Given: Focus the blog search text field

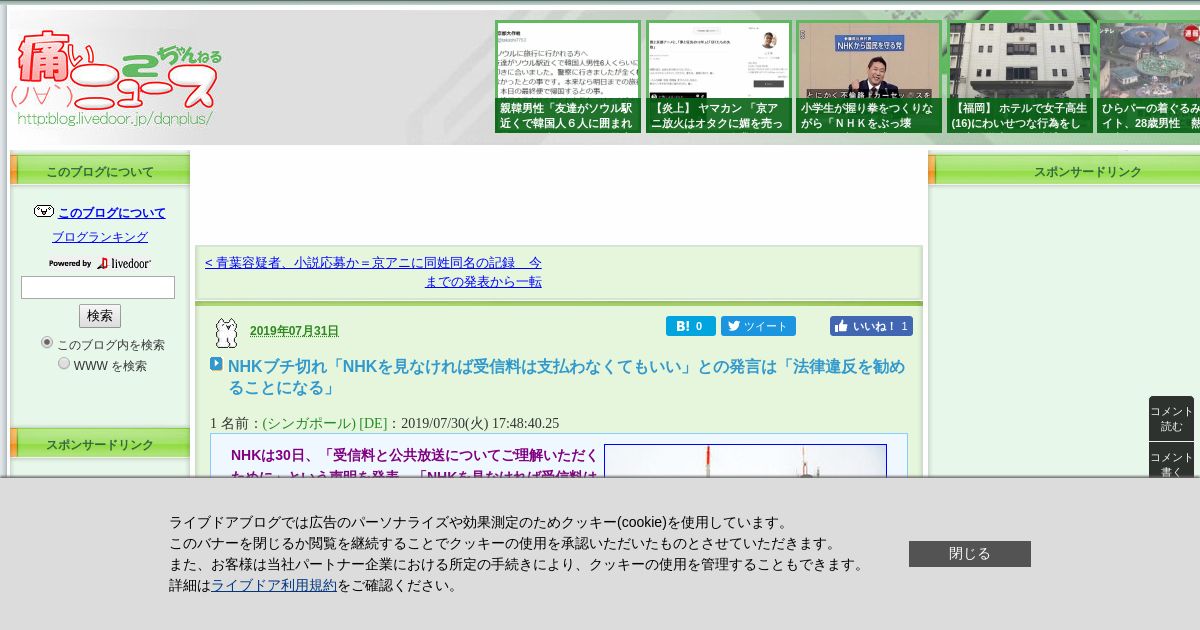Looking at the screenshot, I should point(98,288).
